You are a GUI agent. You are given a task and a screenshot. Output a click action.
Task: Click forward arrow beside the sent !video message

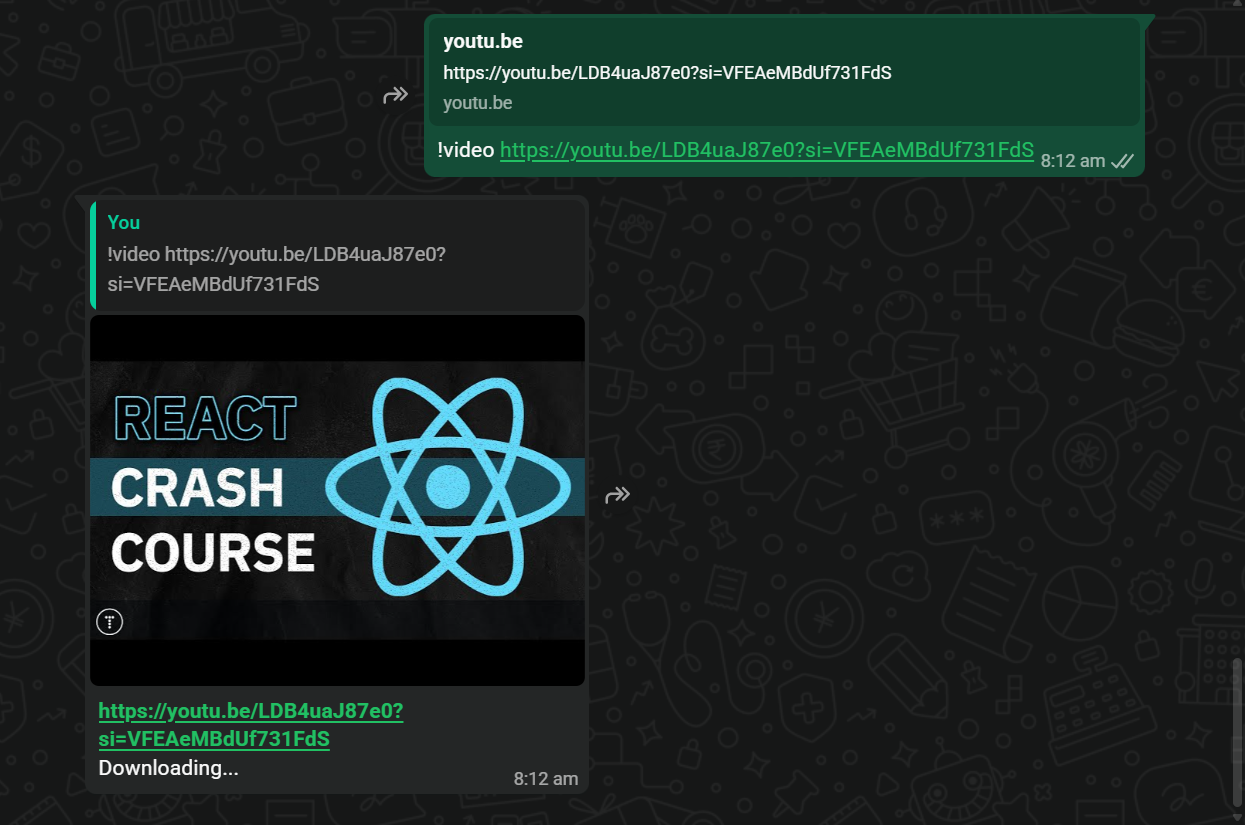(x=396, y=95)
